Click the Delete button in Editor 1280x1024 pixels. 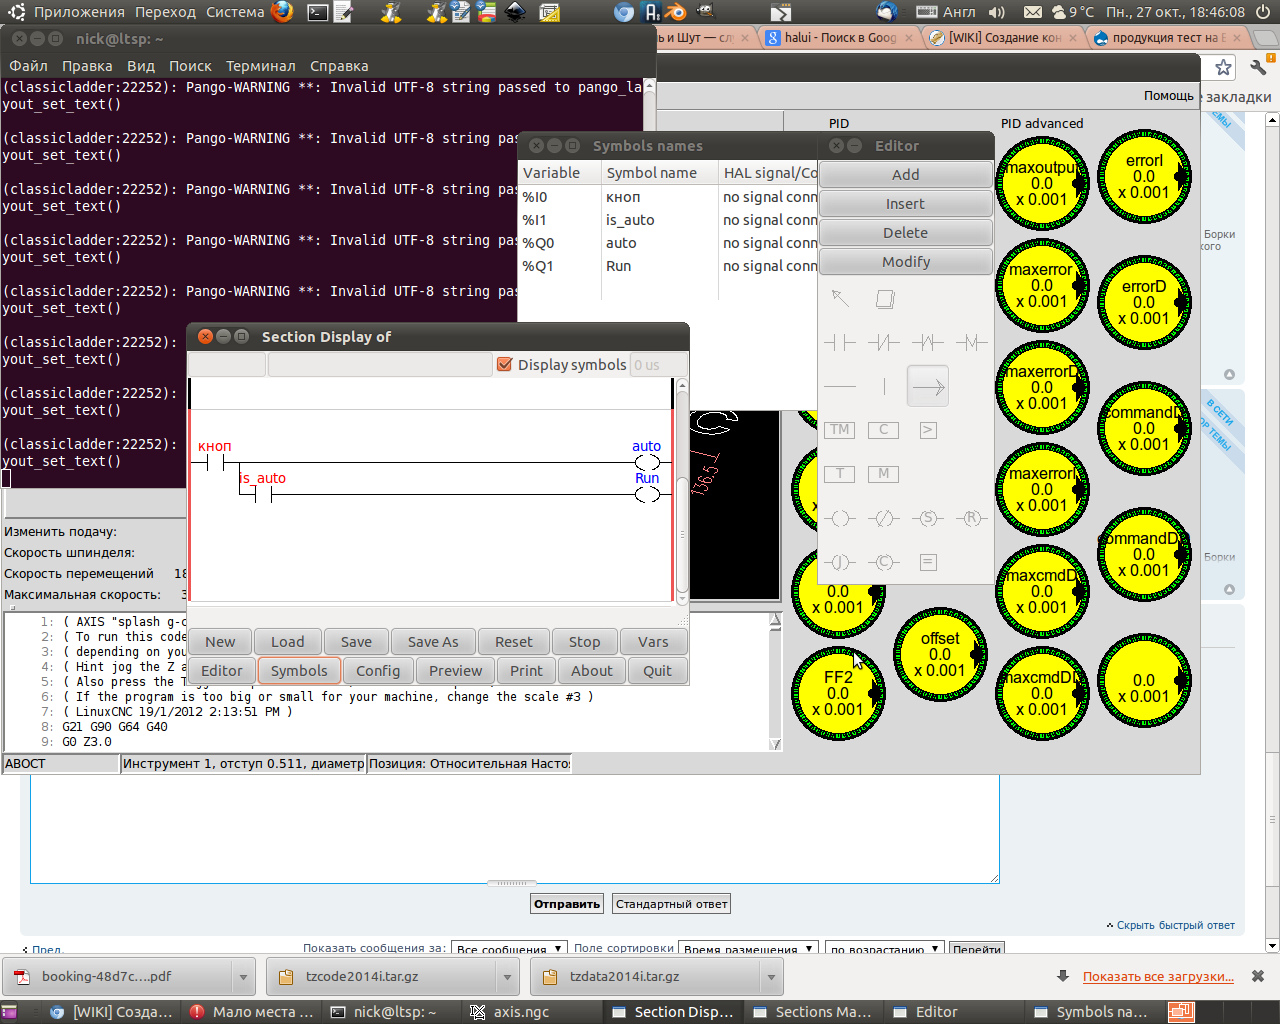(x=906, y=233)
